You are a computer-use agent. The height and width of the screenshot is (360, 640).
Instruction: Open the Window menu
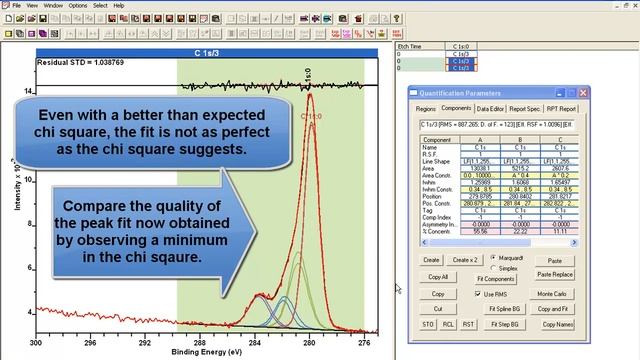[x=53, y=5]
